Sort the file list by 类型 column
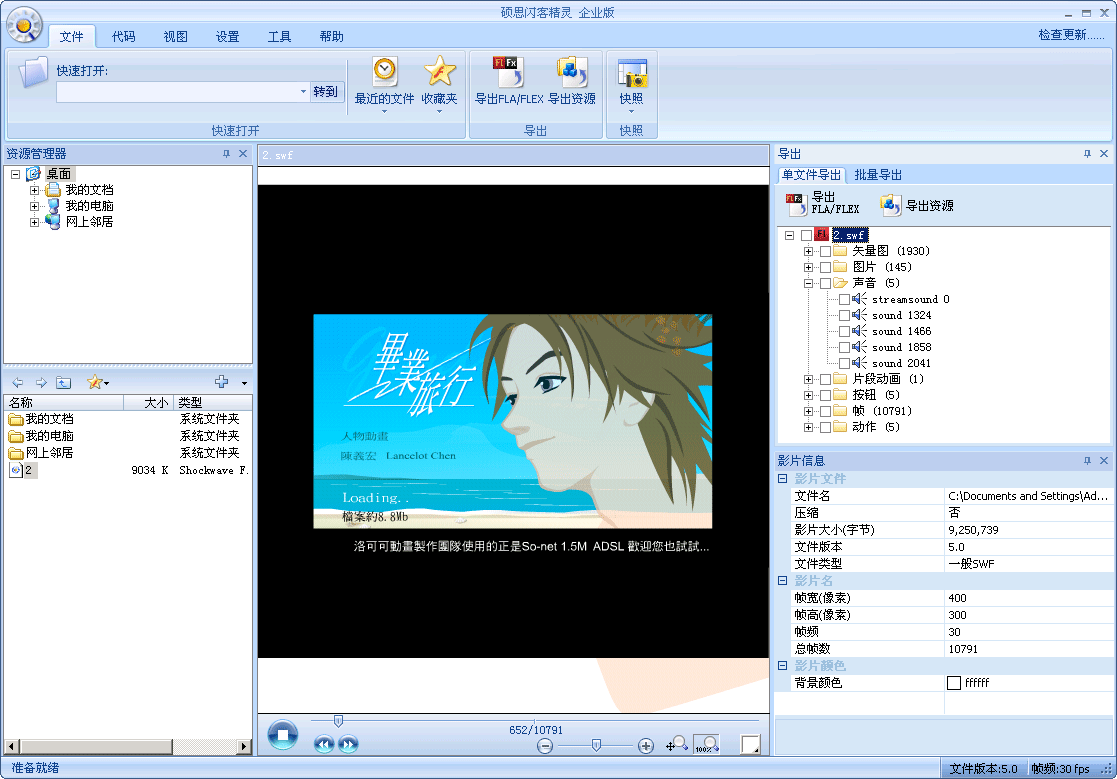The height and width of the screenshot is (779, 1117). [212, 403]
